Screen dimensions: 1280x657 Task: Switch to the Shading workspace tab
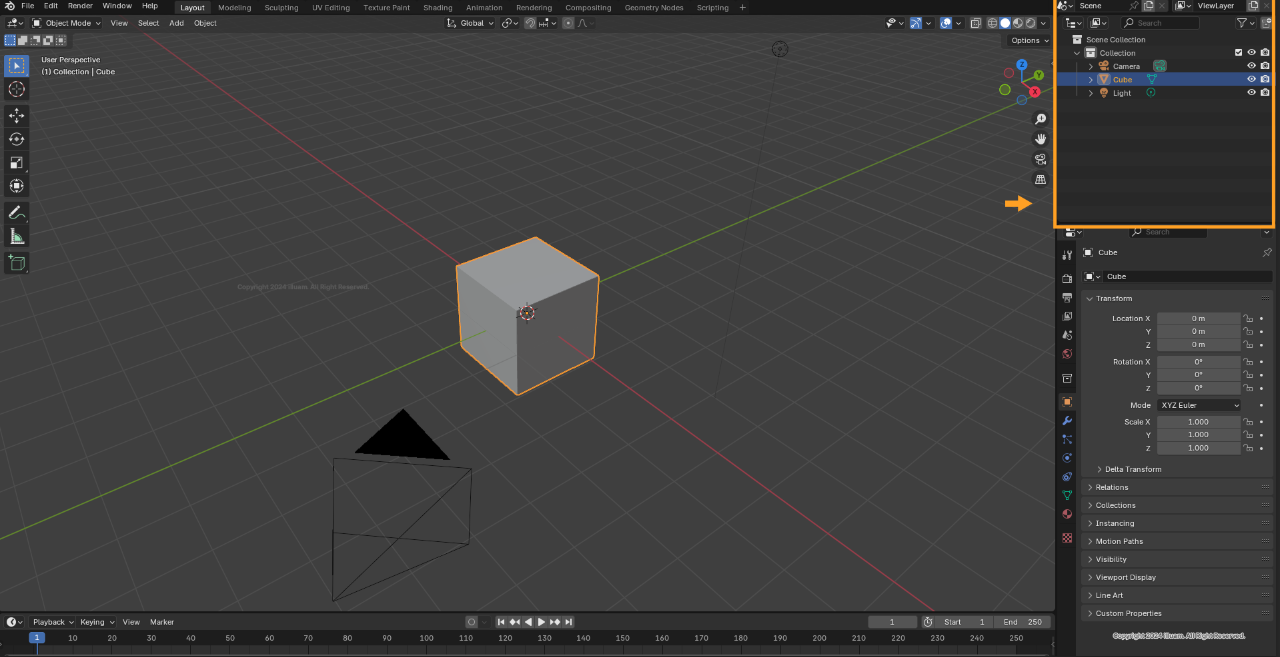(x=438, y=7)
